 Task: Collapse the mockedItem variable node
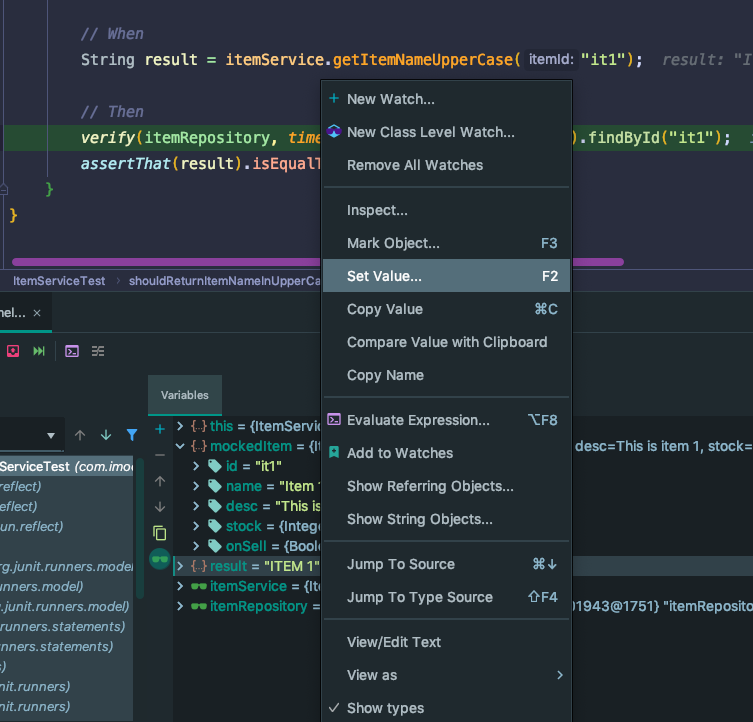180,446
